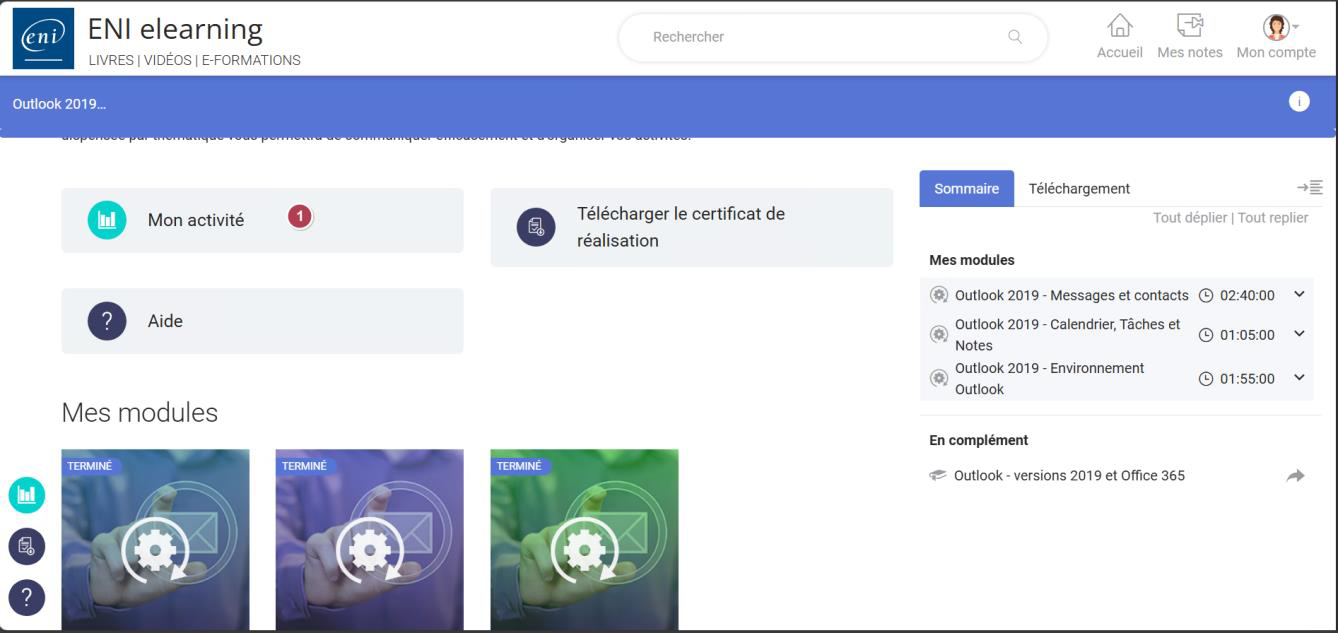Click graduation cap icon beside Outlook versions
1338x633 pixels.
(x=938, y=476)
